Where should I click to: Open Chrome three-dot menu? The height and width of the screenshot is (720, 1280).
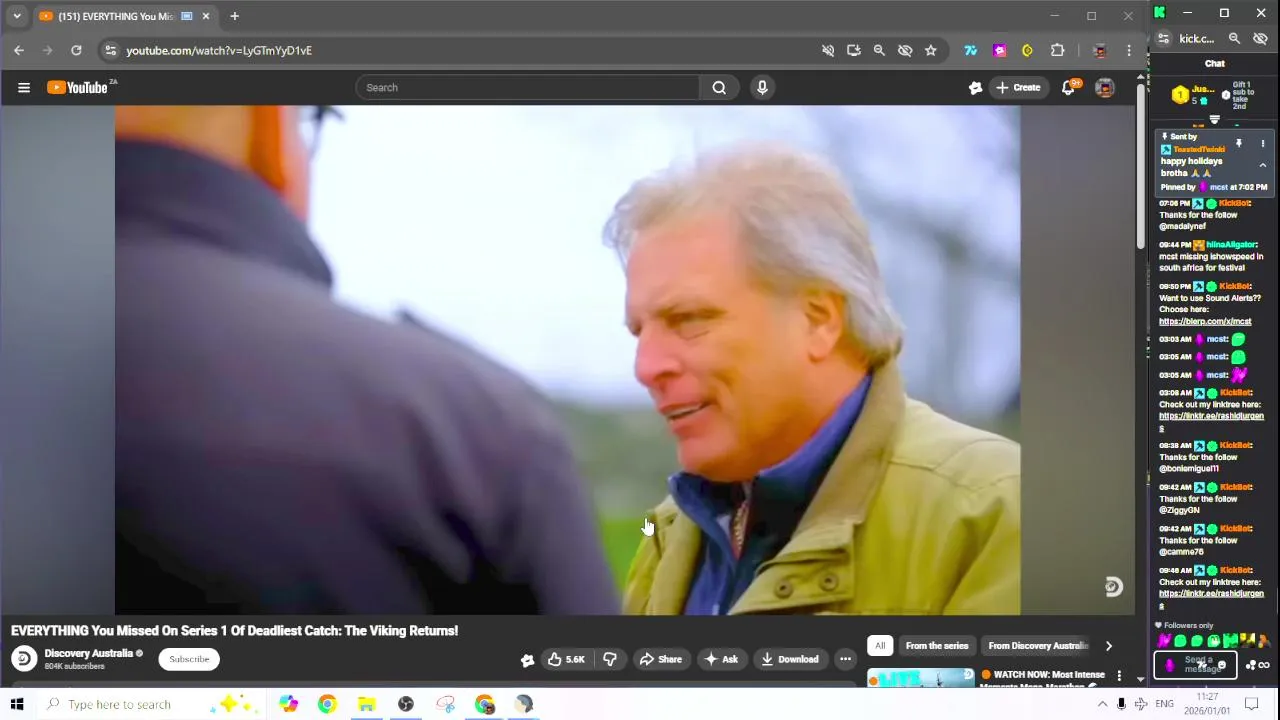coord(1129,50)
